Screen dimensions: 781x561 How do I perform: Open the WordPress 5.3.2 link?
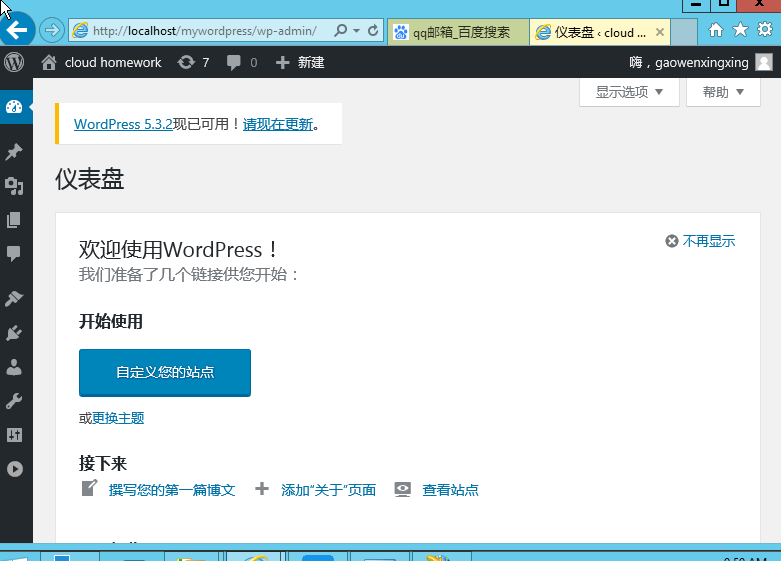click(123, 124)
